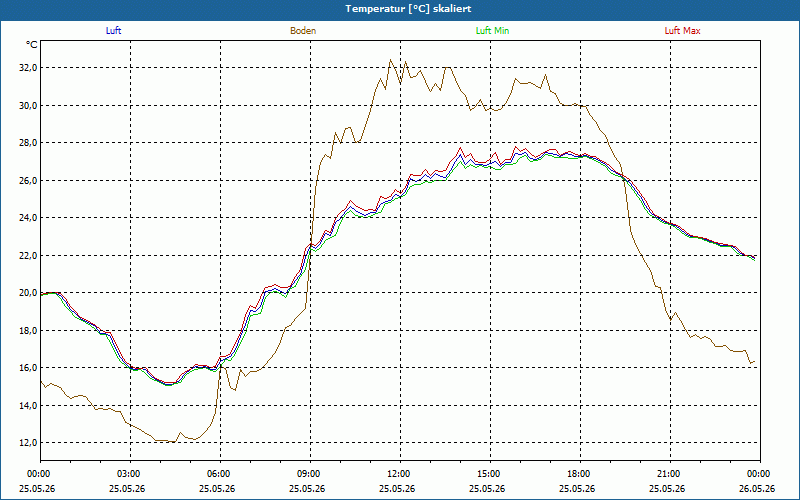Viewport: 800px width, 500px height.
Task: Click the 30,0 y-axis value
Action: [28, 106]
